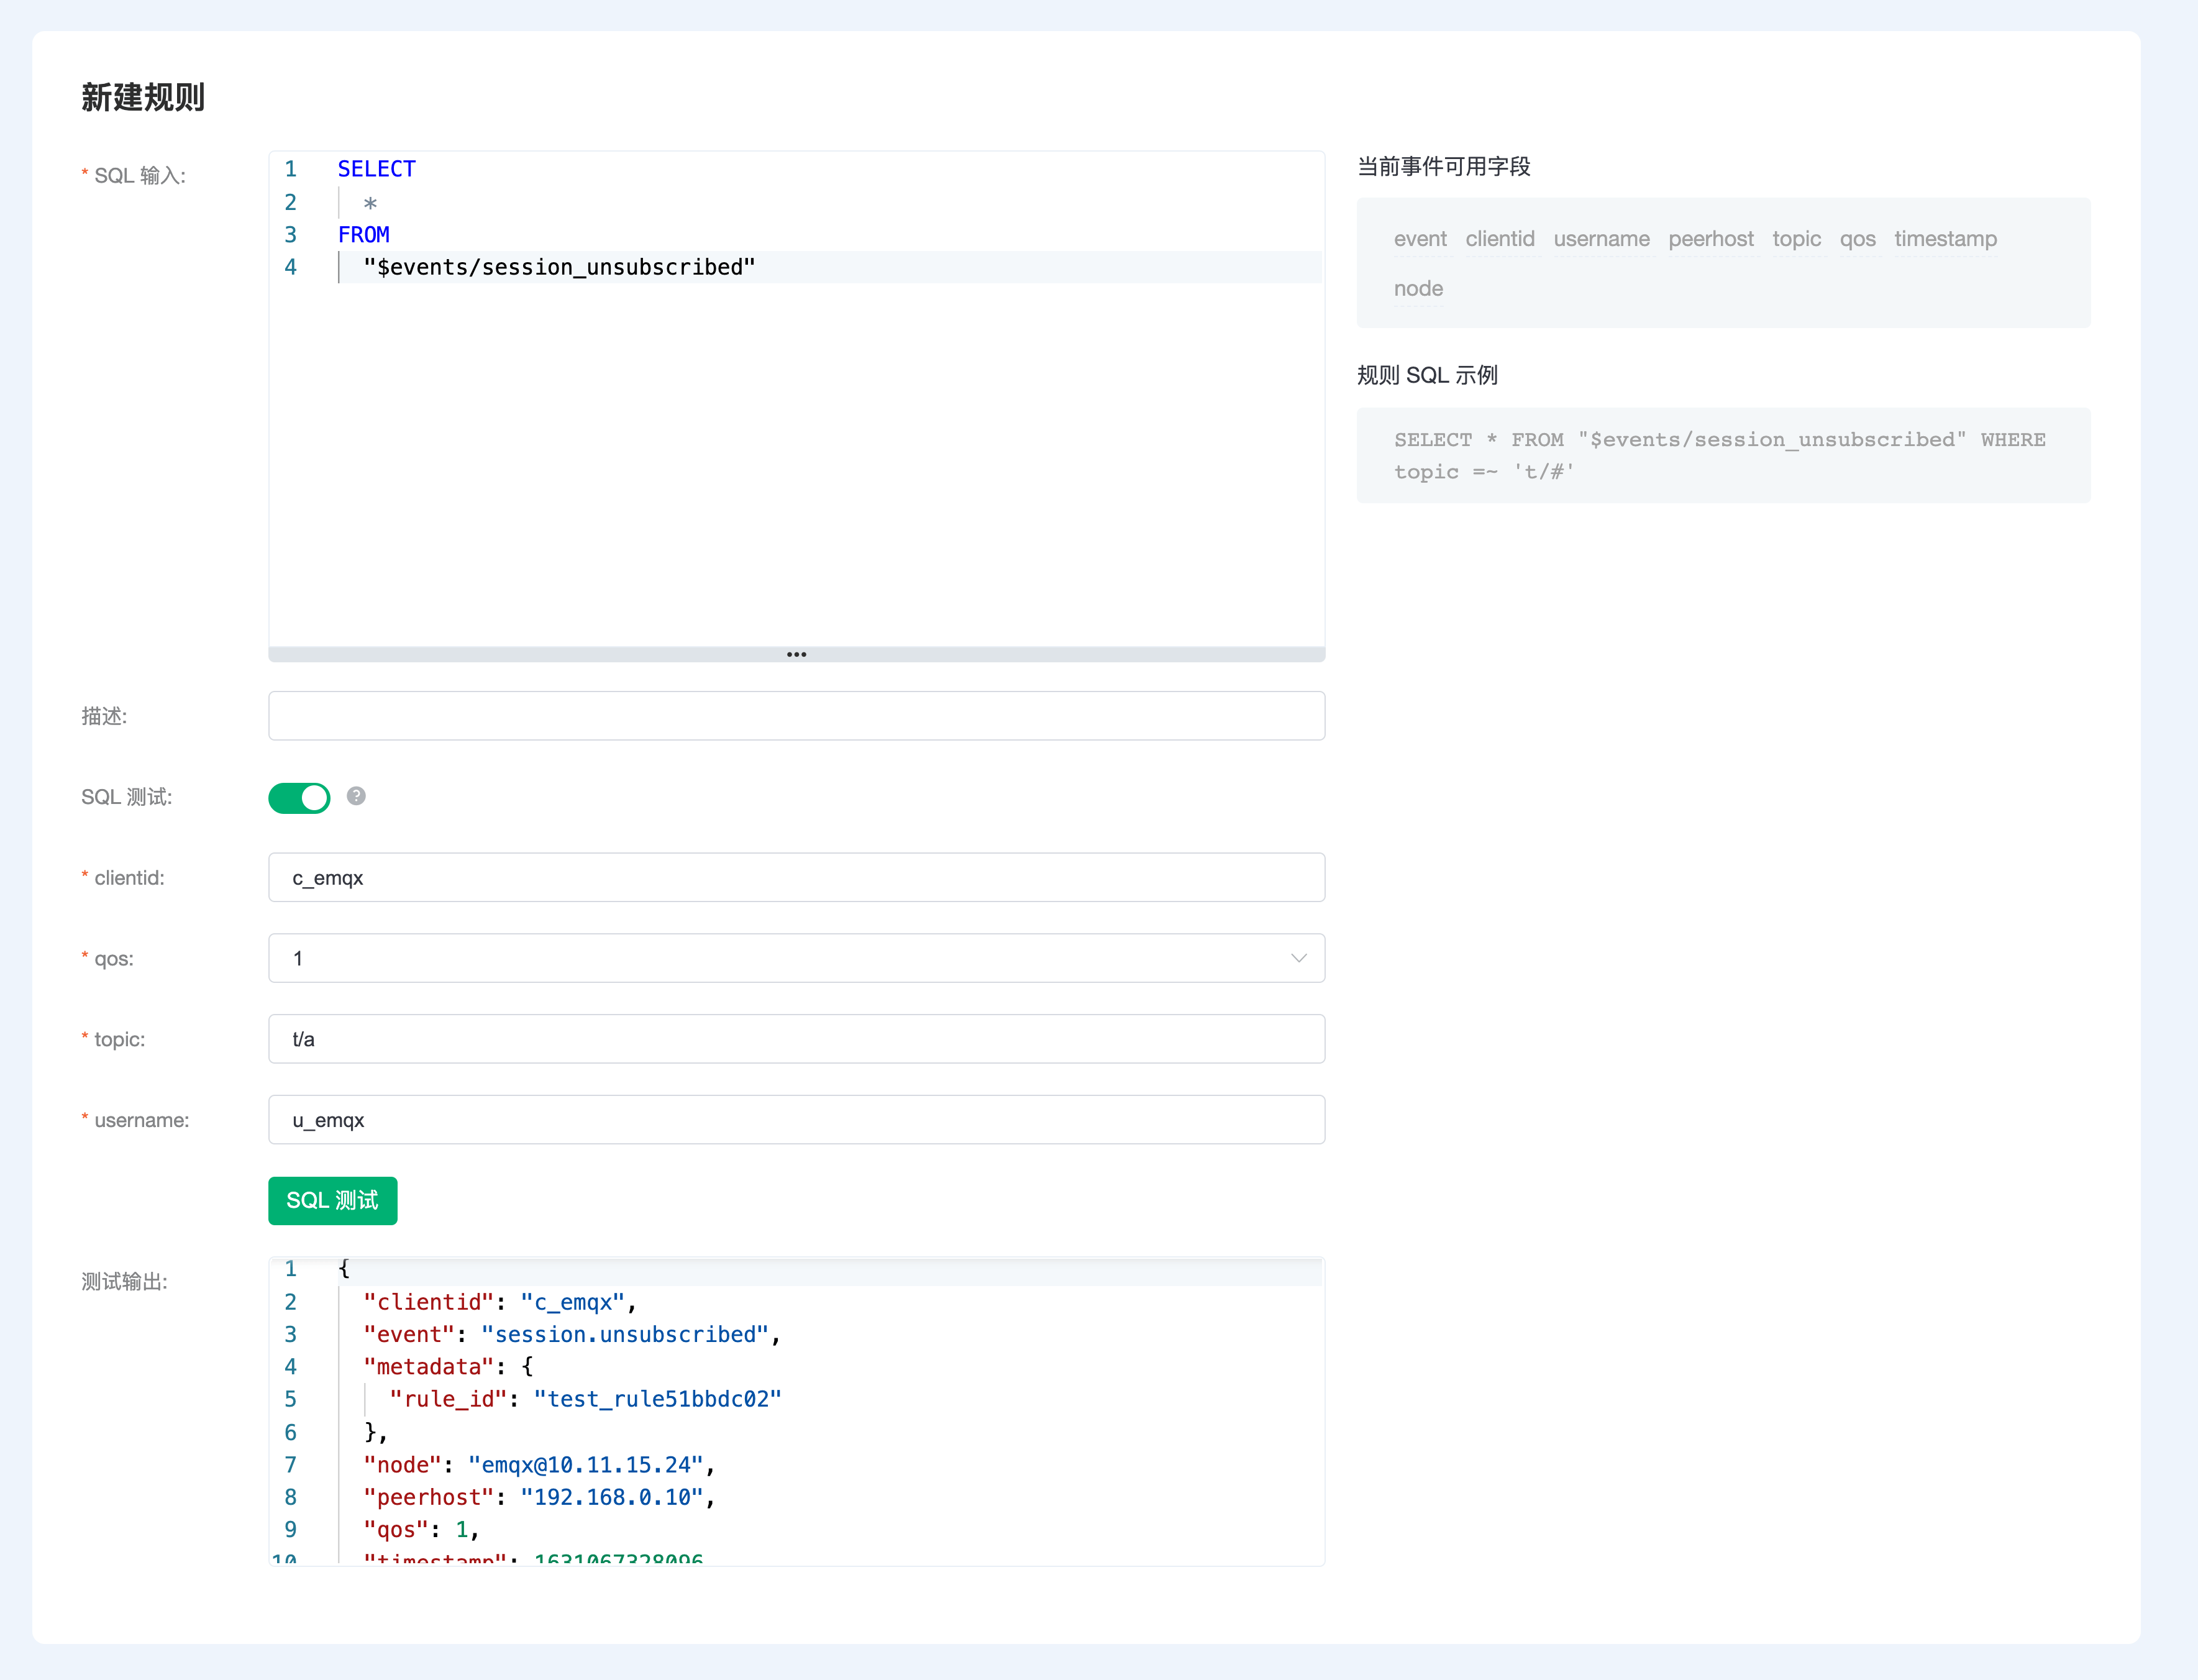Click line 4 in the SQL editor
The width and height of the screenshot is (2198, 1680).
pos(560,267)
